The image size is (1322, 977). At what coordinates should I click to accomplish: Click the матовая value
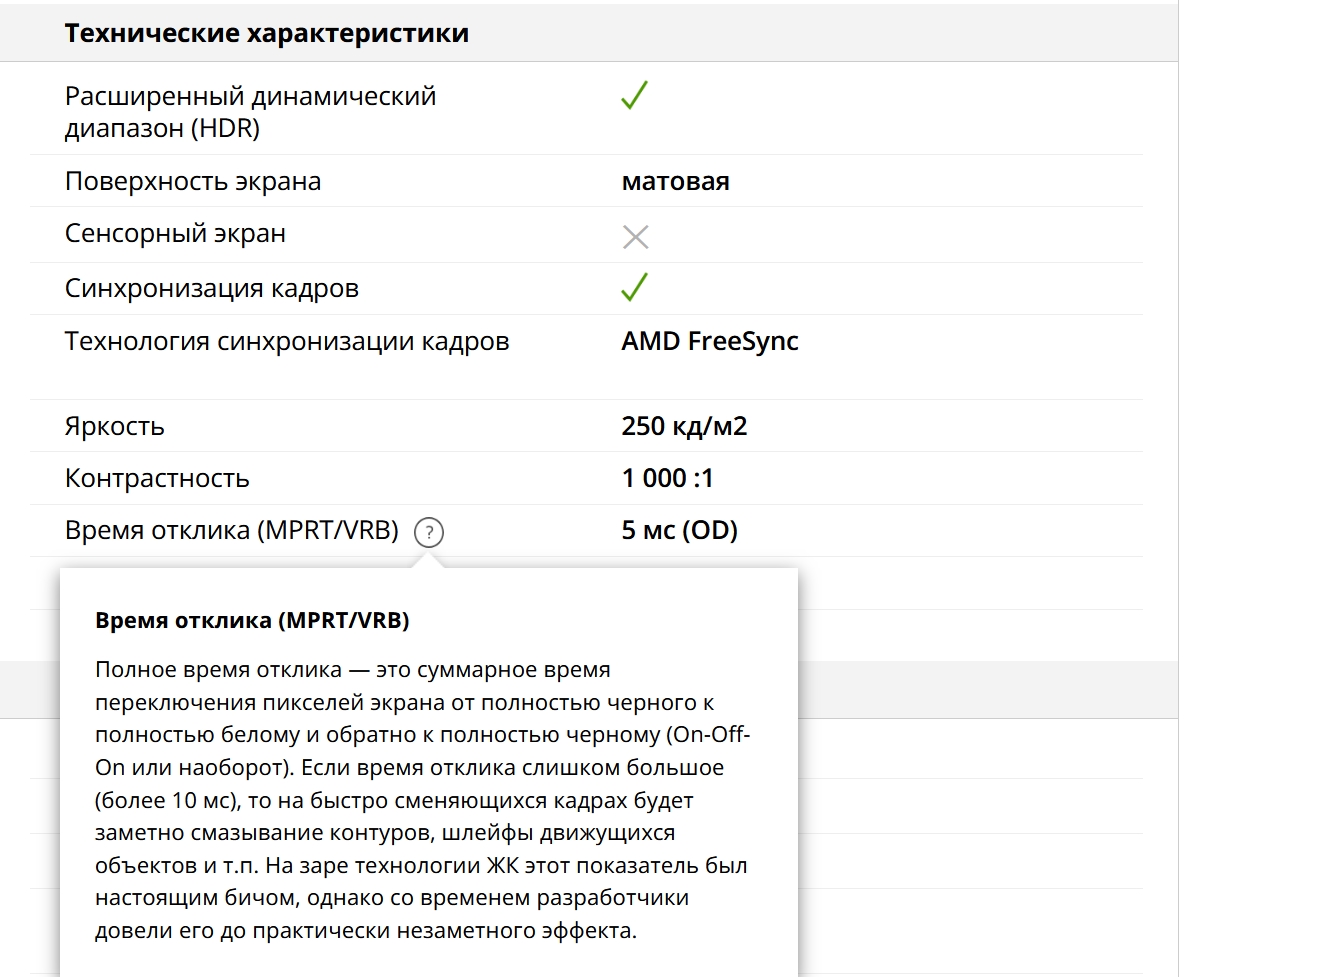pos(675,181)
